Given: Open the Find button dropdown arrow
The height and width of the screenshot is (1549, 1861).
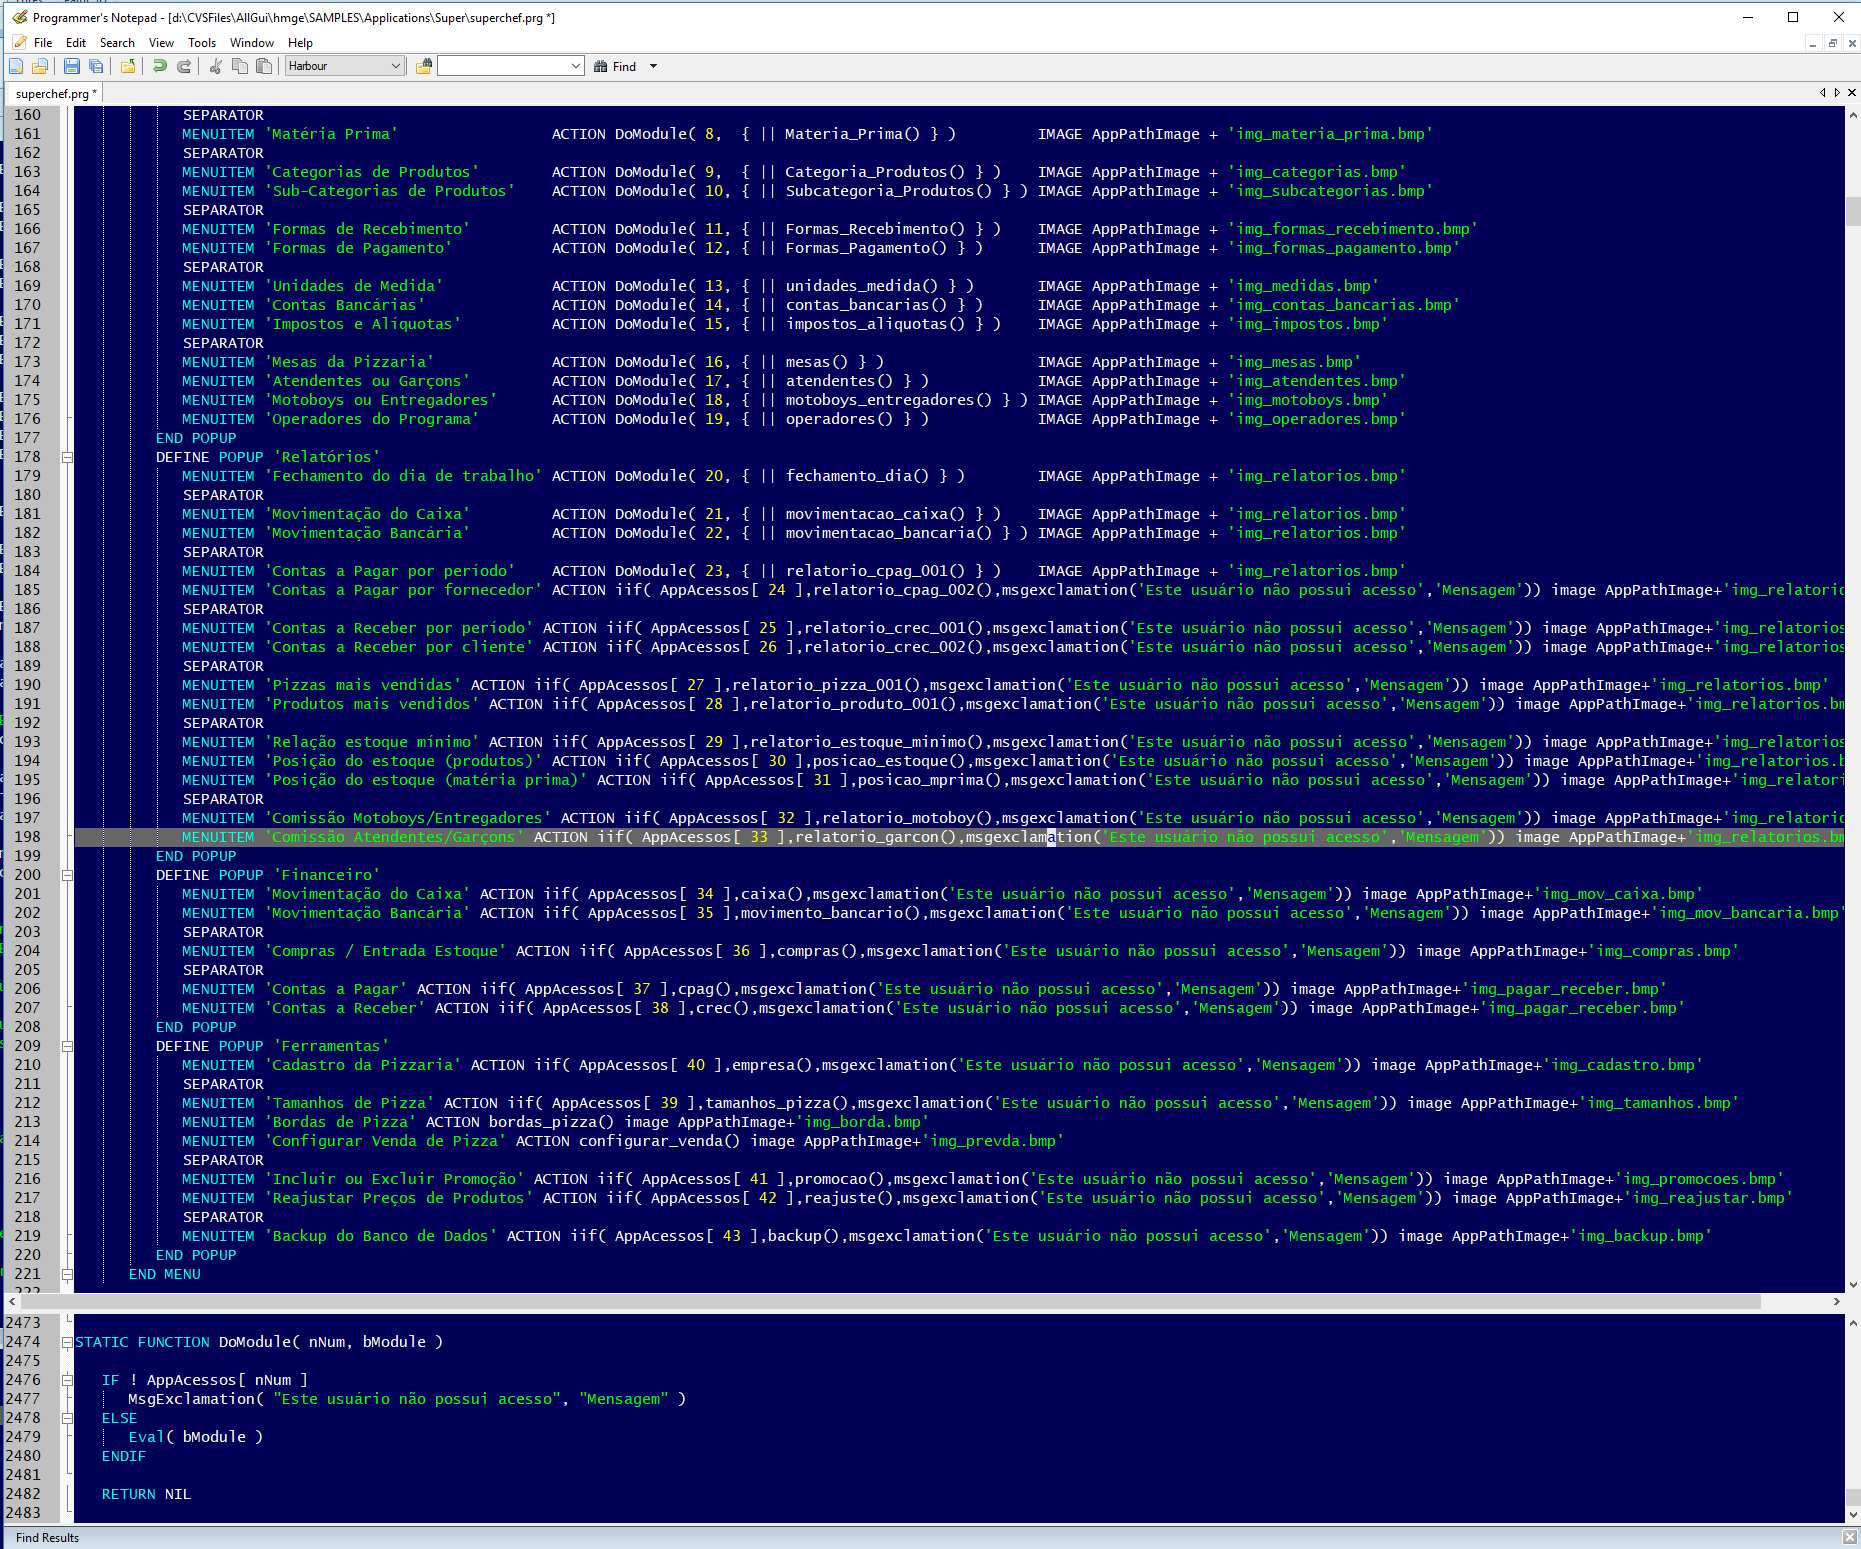Looking at the screenshot, I should 654,66.
